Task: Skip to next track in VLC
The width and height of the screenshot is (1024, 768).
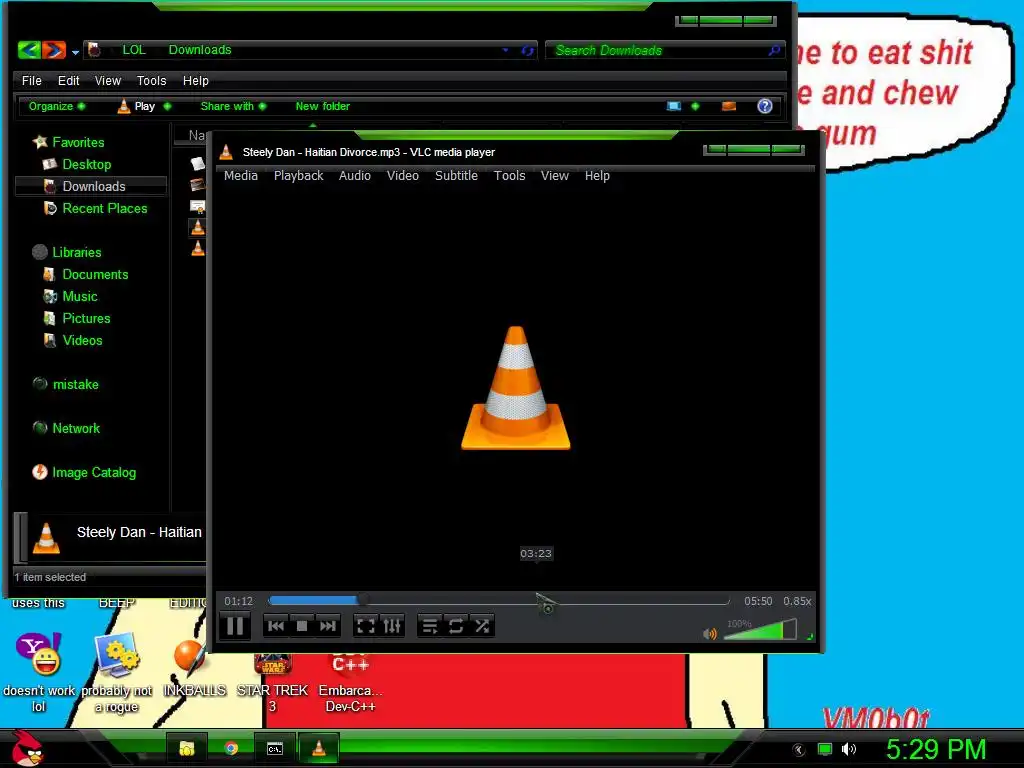Action: (328, 626)
